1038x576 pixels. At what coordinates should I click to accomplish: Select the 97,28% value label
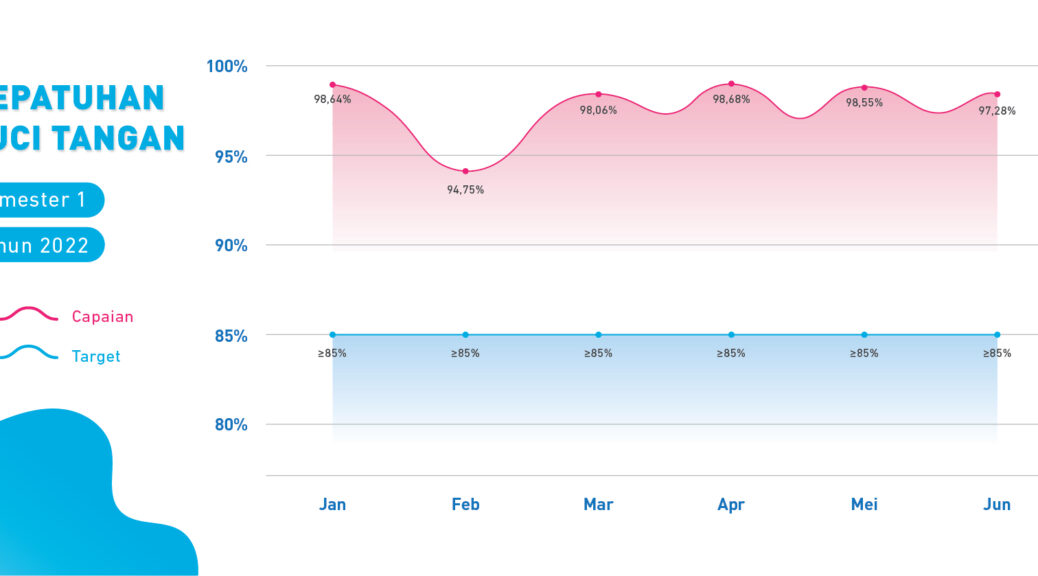tap(996, 111)
